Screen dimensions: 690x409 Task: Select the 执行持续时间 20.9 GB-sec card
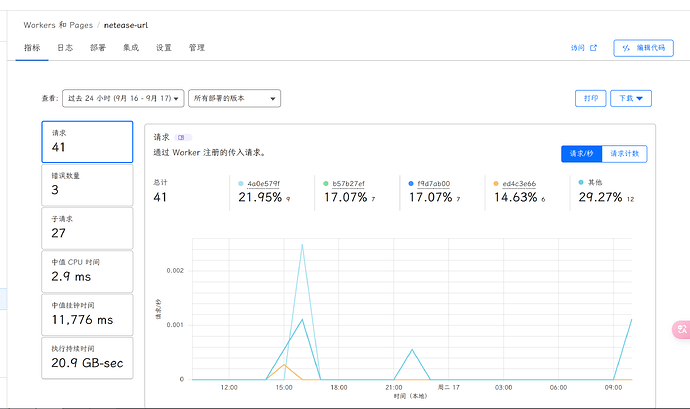(87, 358)
